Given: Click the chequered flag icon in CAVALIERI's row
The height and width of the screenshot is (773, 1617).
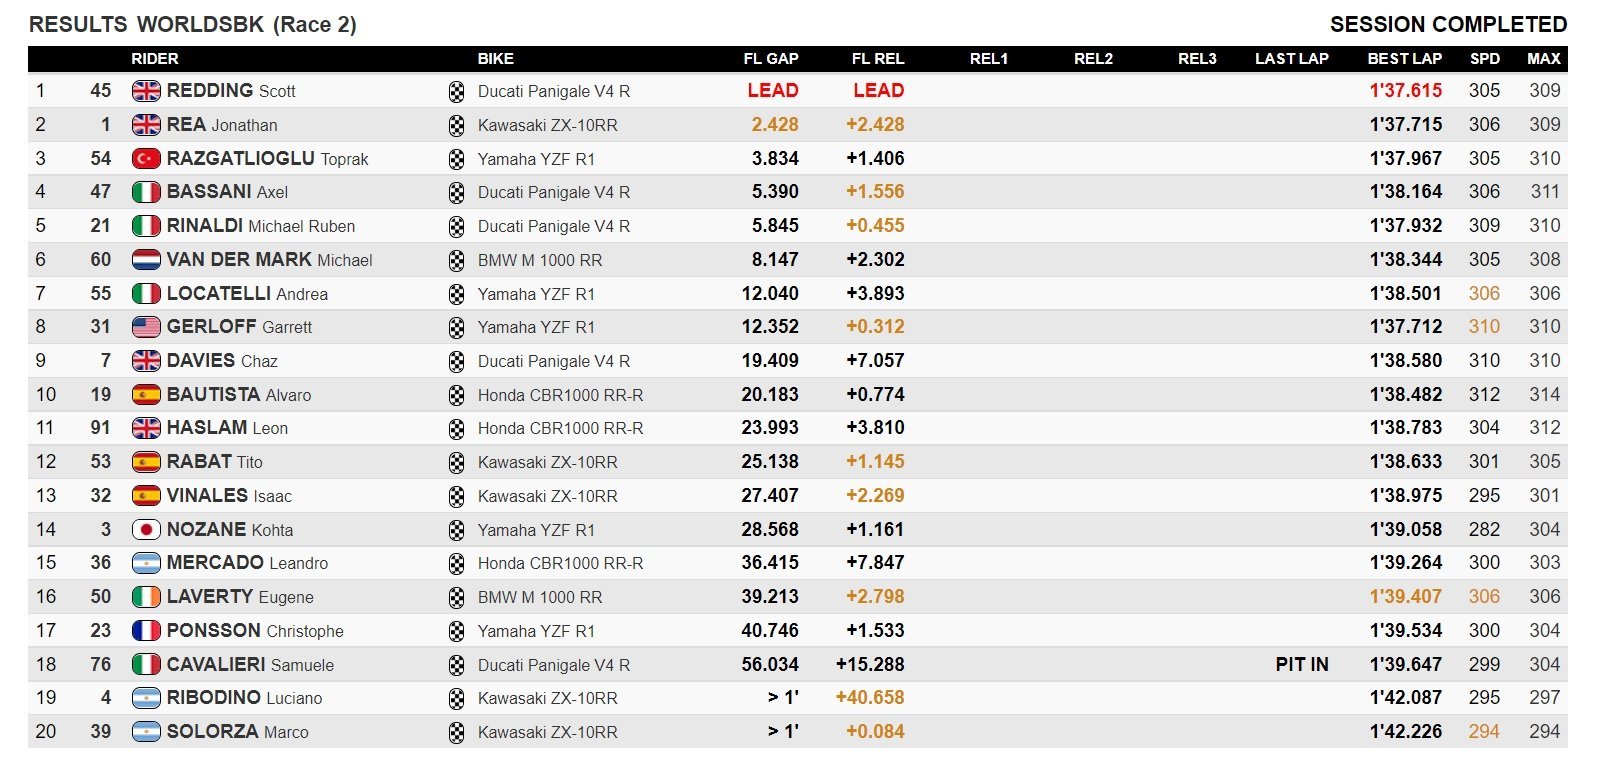Looking at the screenshot, I should pyautogui.click(x=457, y=666).
